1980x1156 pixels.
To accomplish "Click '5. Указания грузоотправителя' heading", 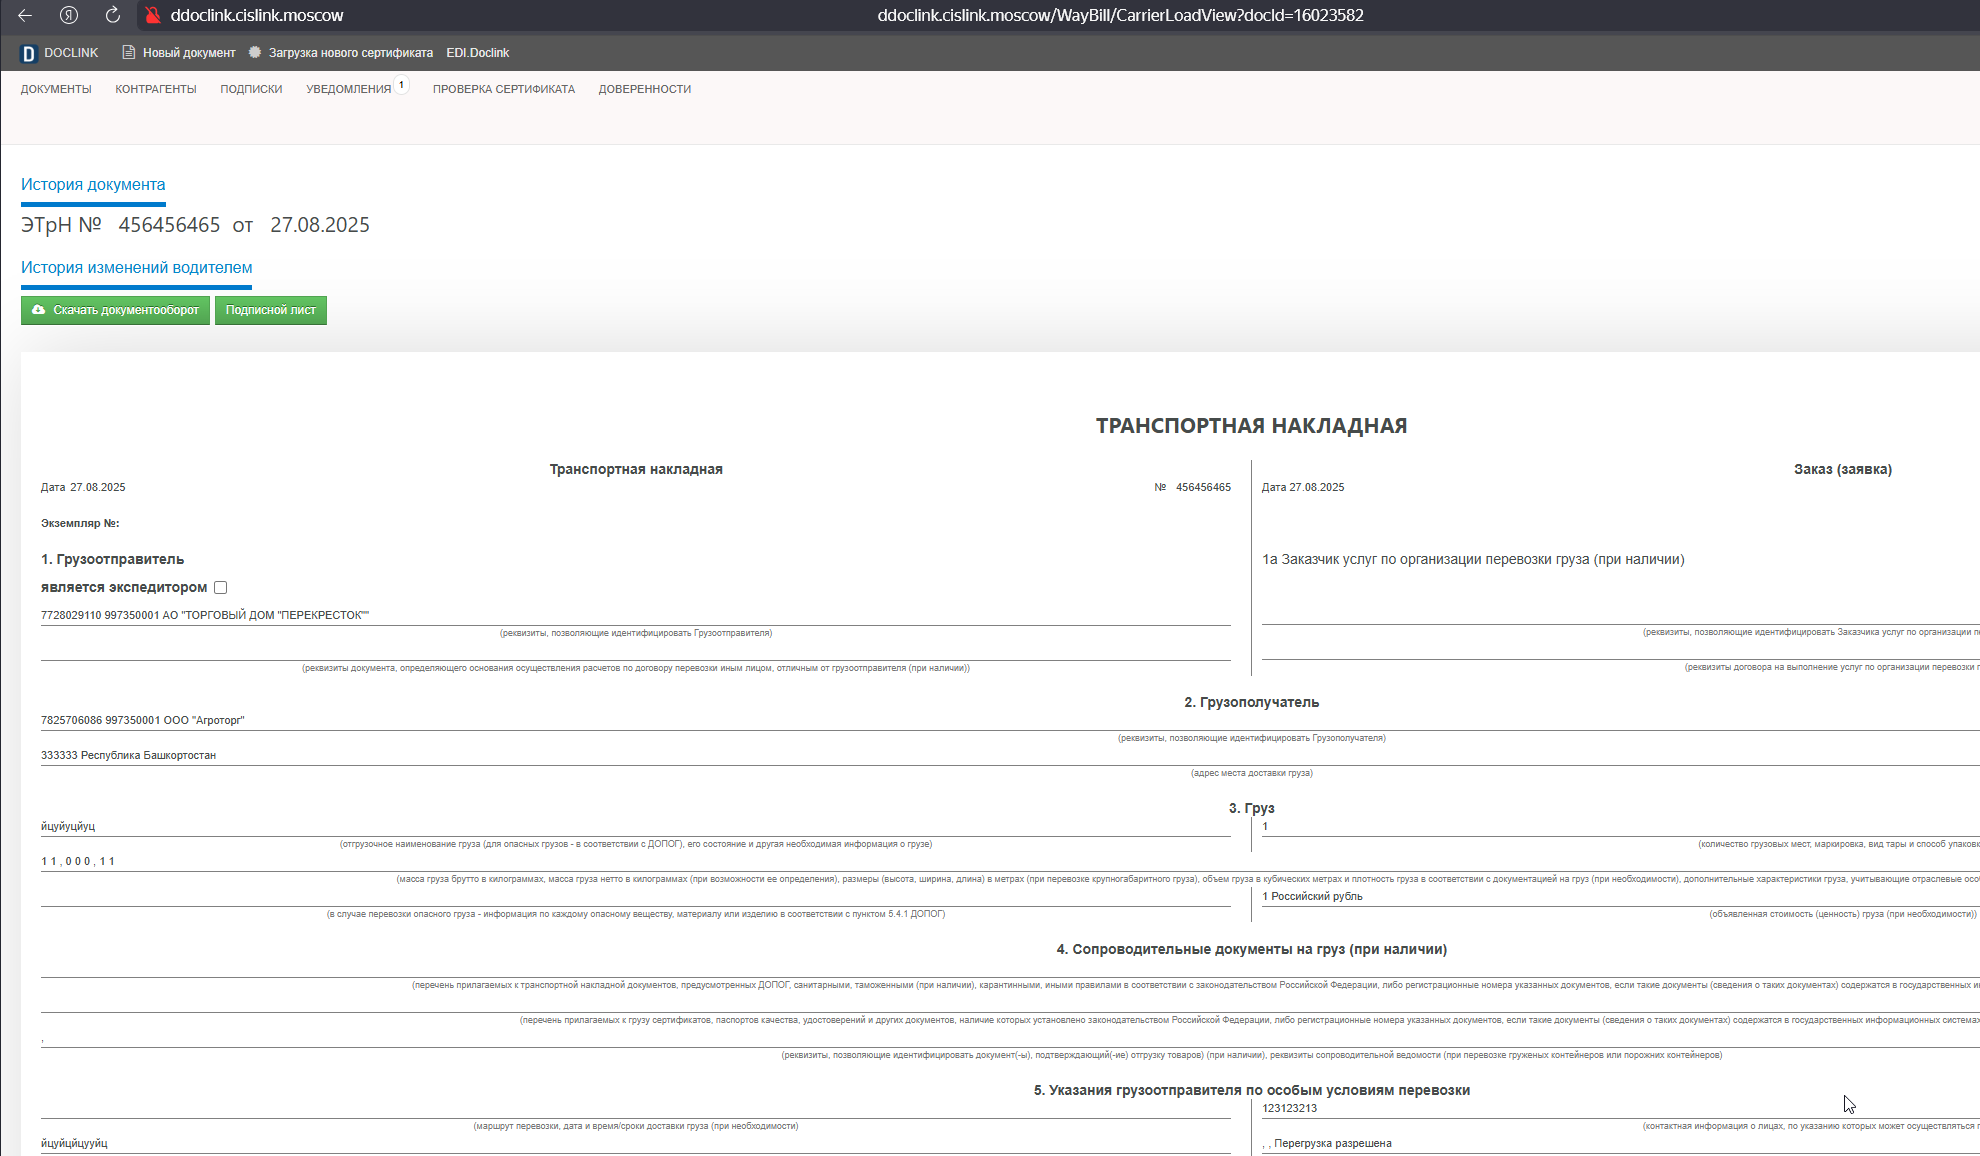I will click(x=1251, y=1090).
